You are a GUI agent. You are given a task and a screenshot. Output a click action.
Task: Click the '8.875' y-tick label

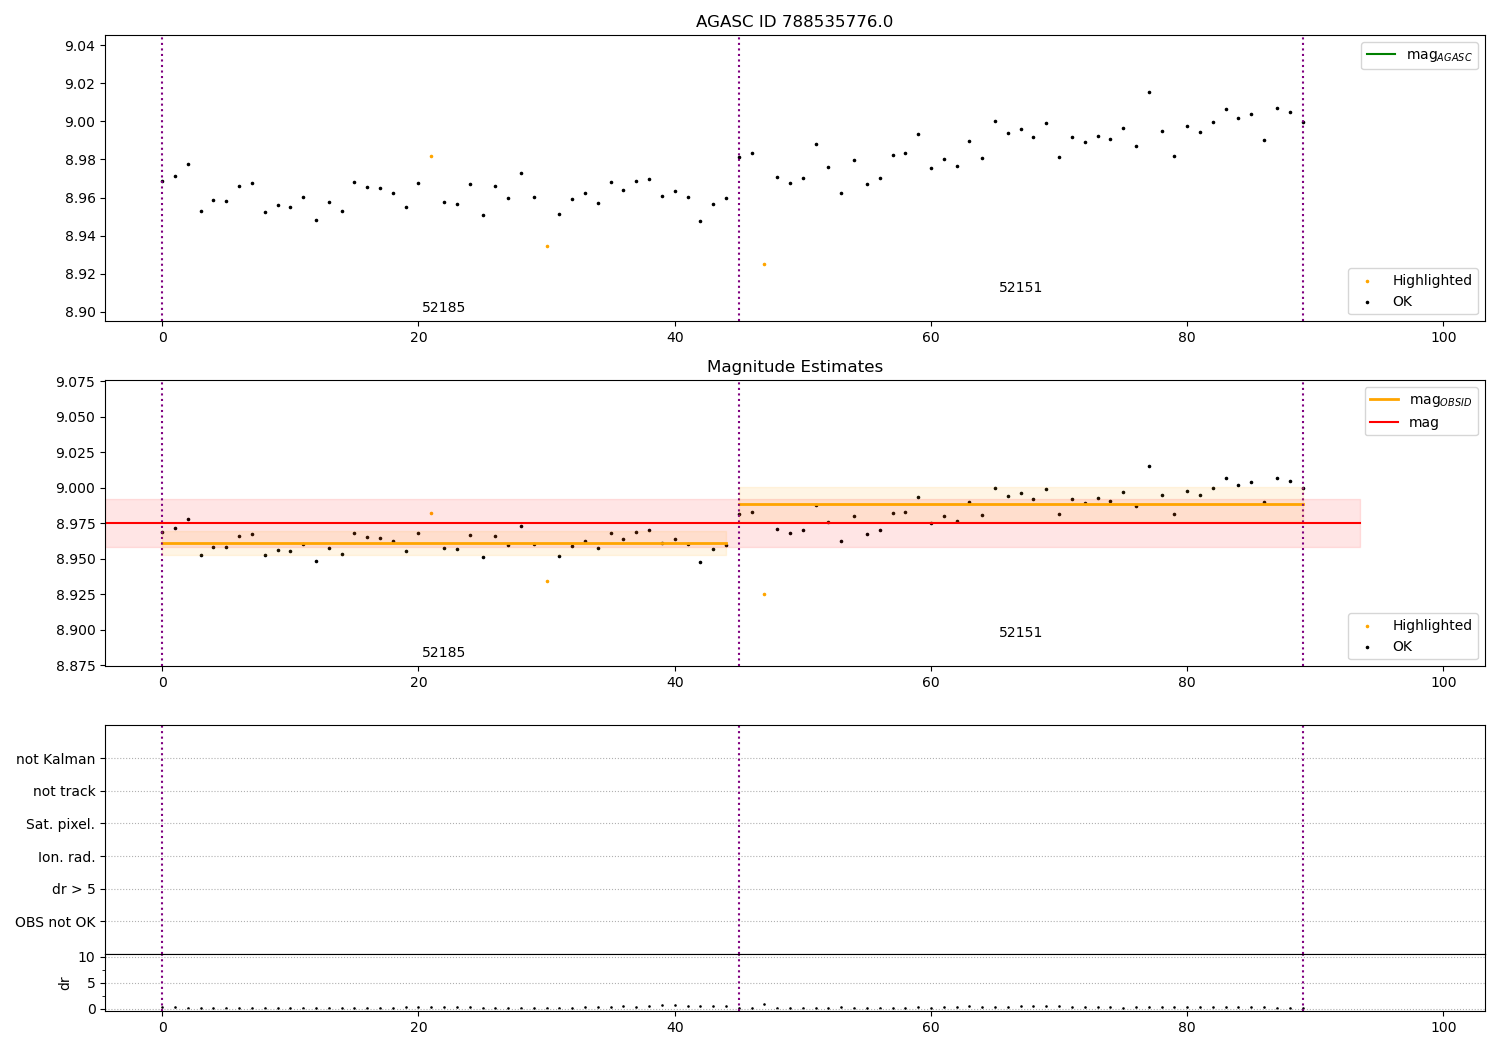coord(75,666)
